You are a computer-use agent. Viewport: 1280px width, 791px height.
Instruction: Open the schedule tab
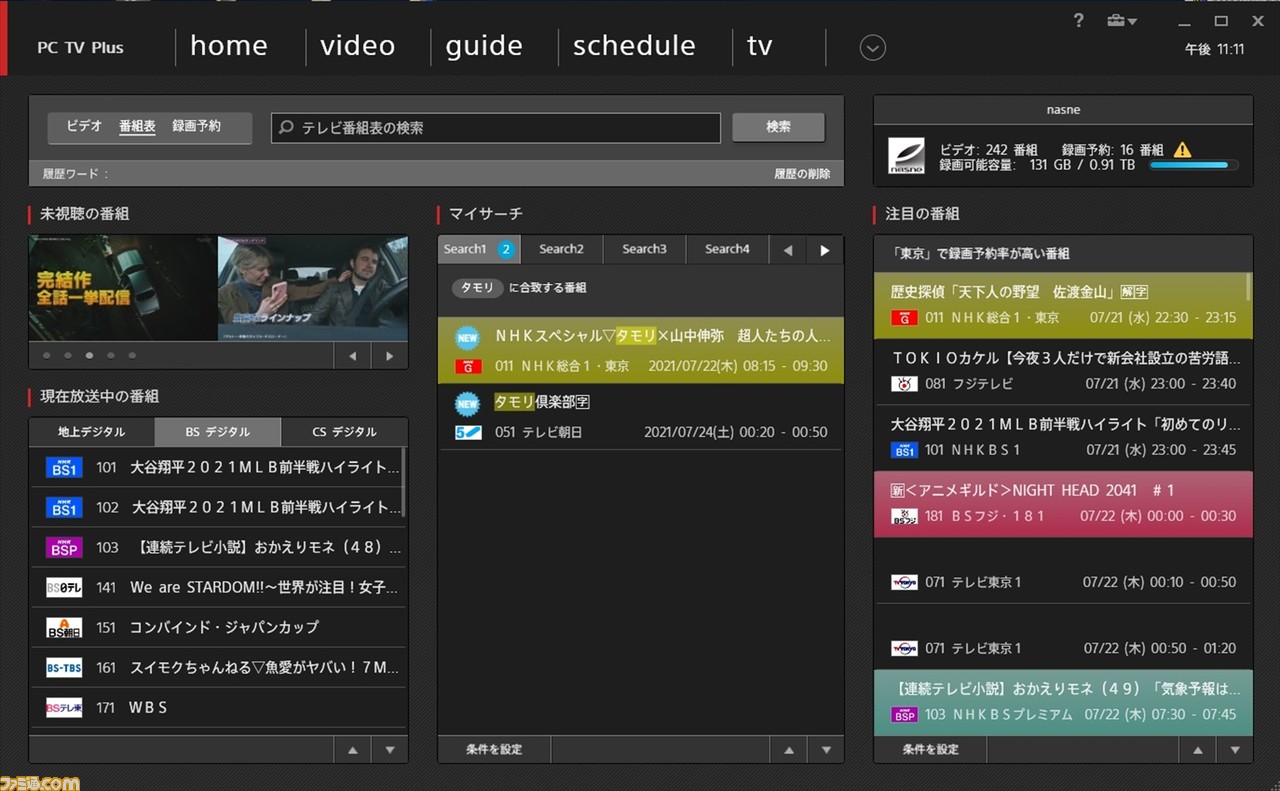coord(634,46)
